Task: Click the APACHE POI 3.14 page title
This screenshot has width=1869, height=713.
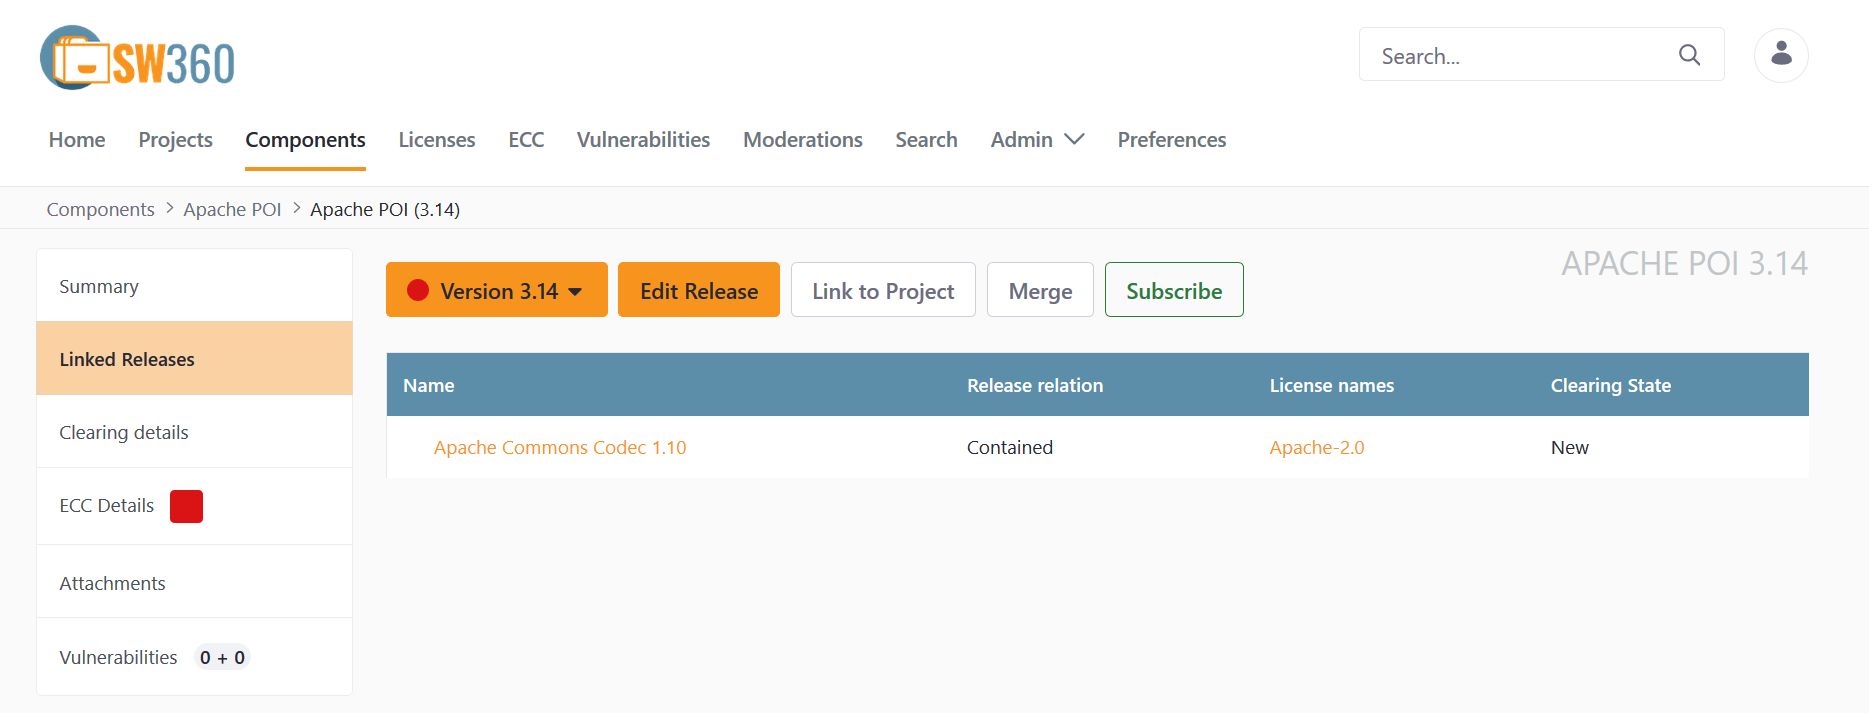Action: tap(1684, 264)
